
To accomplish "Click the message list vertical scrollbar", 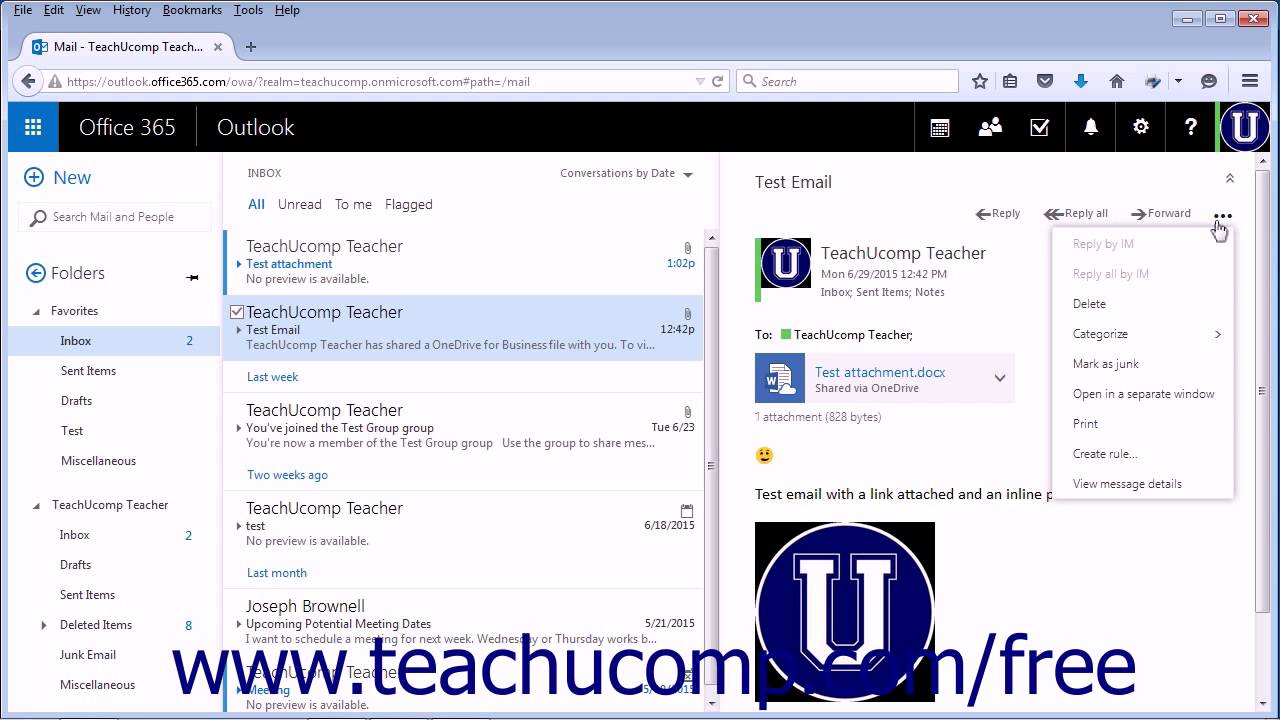I will (x=711, y=466).
